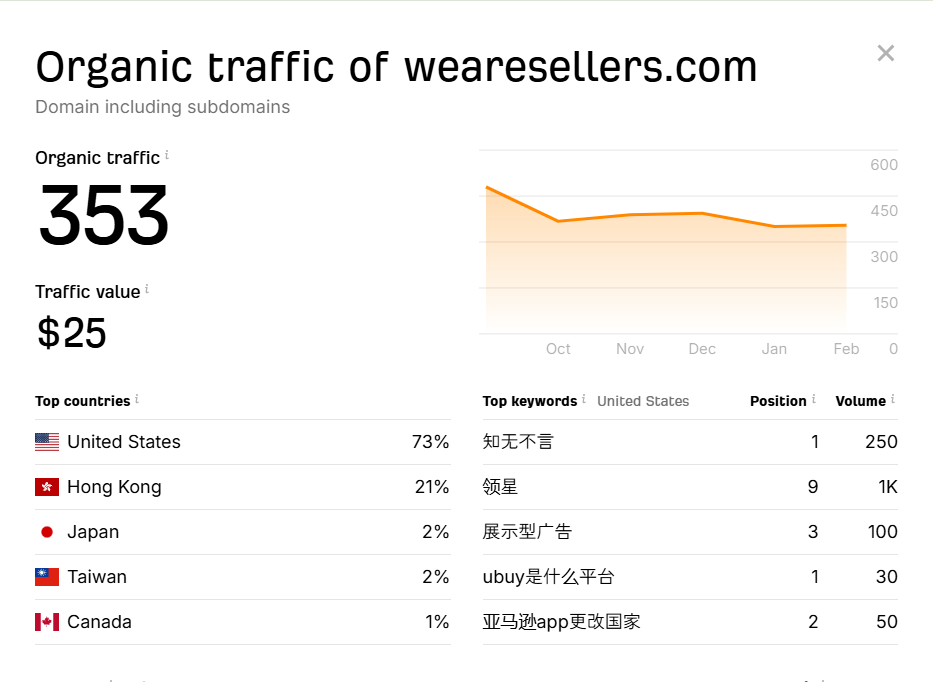Screen dimensions: 933x682
Task: Click the Oct point on traffic chart
Action: 558,221
